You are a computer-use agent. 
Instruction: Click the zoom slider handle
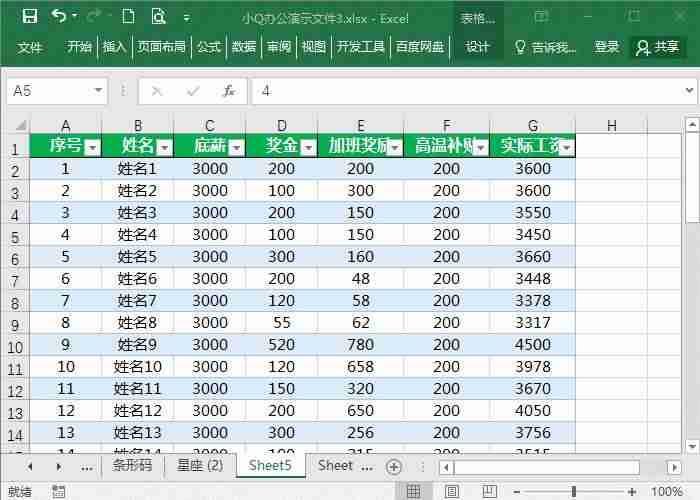574,492
